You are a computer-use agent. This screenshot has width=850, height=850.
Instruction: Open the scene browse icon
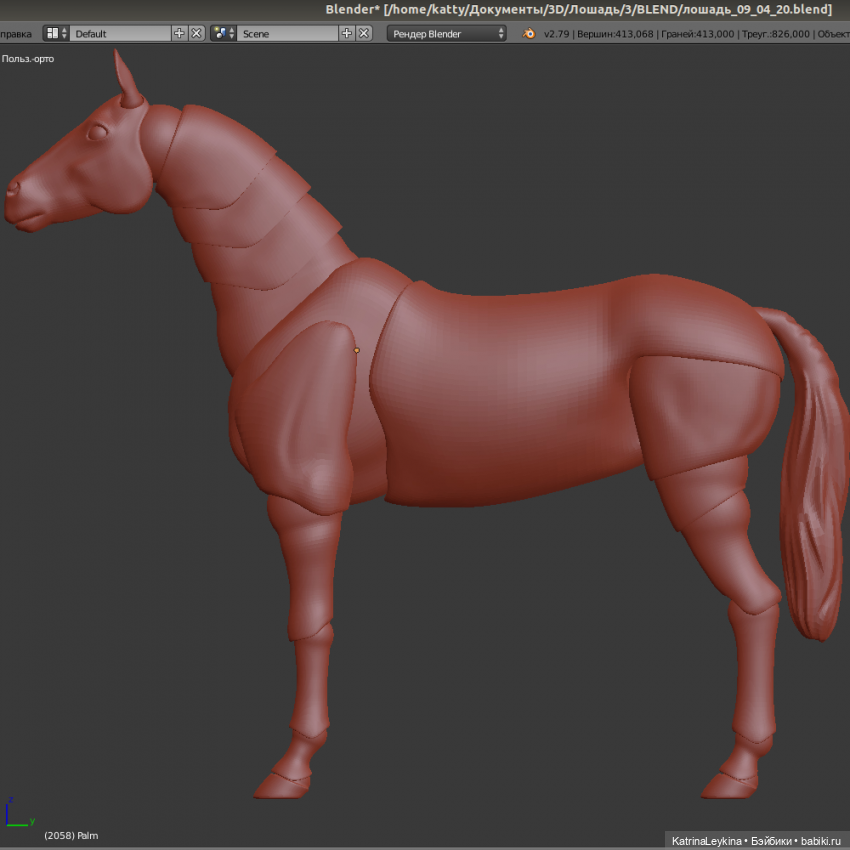point(223,33)
